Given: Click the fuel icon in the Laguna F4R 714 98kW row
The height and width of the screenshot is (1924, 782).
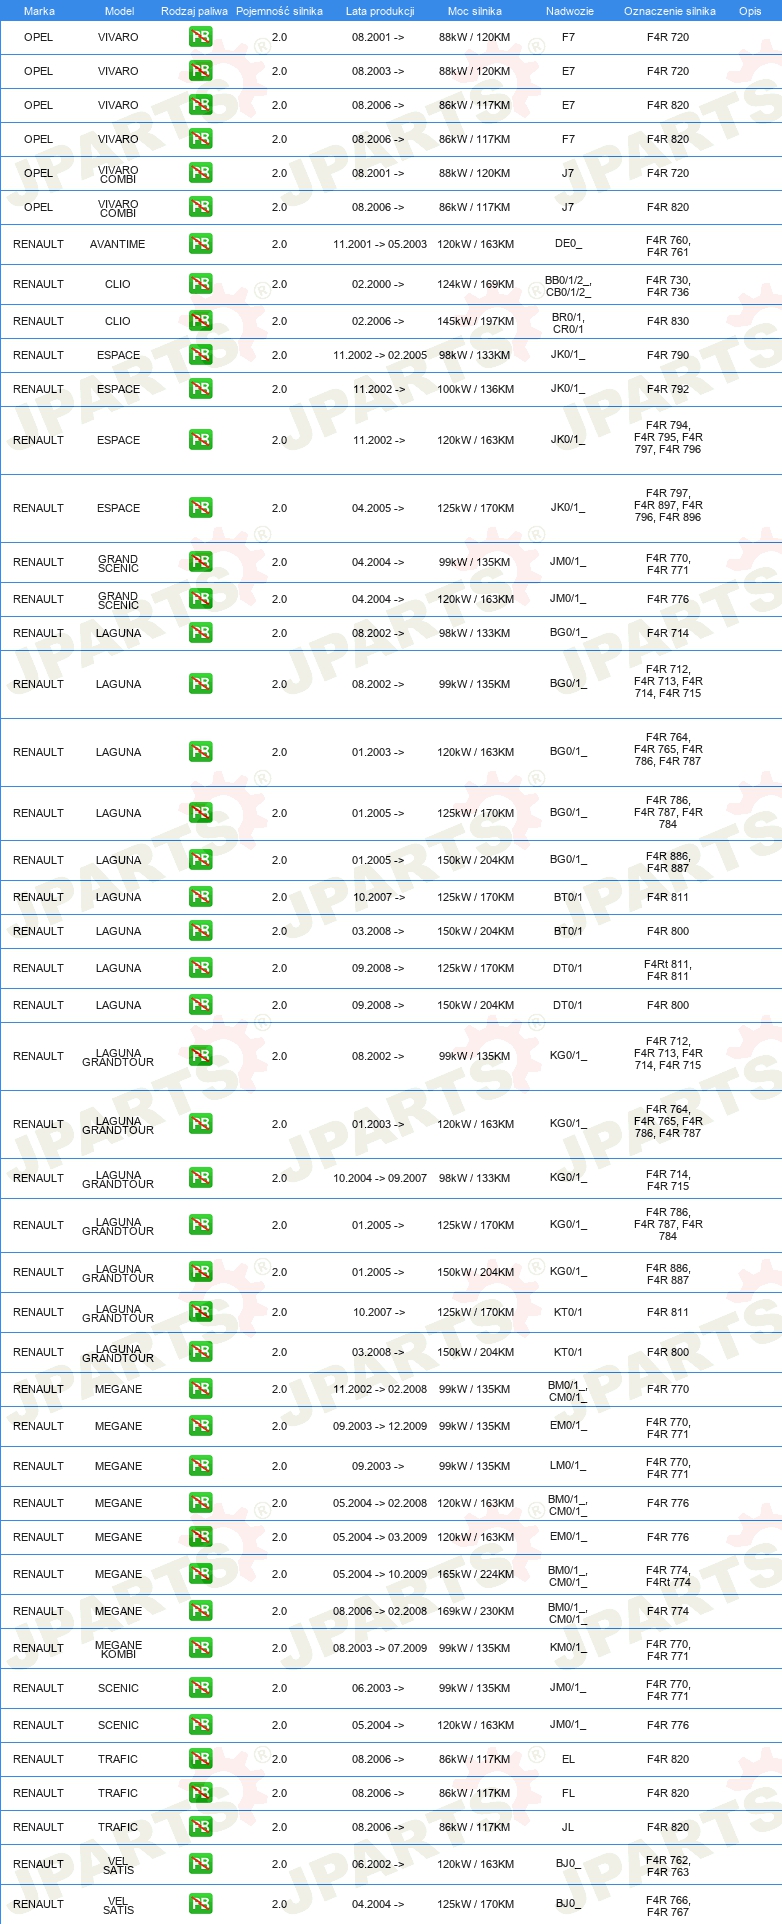Looking at the screenshot, I should click(201, 633).
